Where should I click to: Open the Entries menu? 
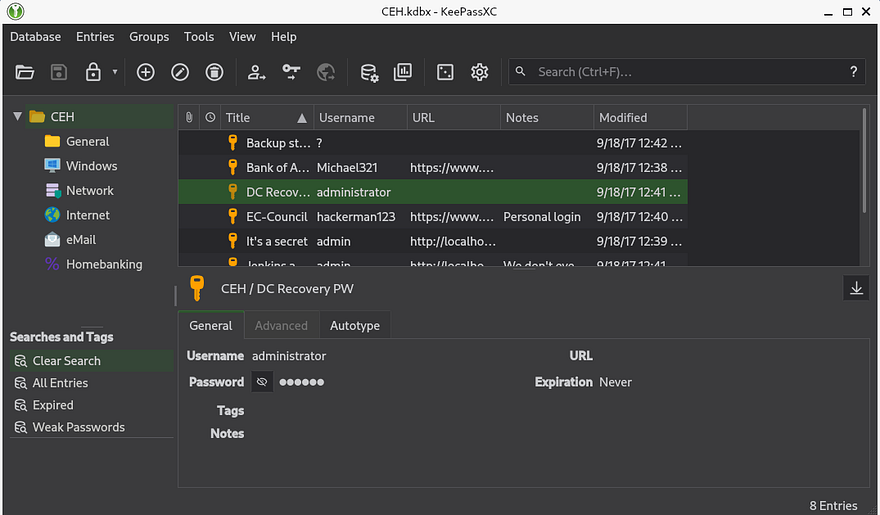click(x=95, y=37)
